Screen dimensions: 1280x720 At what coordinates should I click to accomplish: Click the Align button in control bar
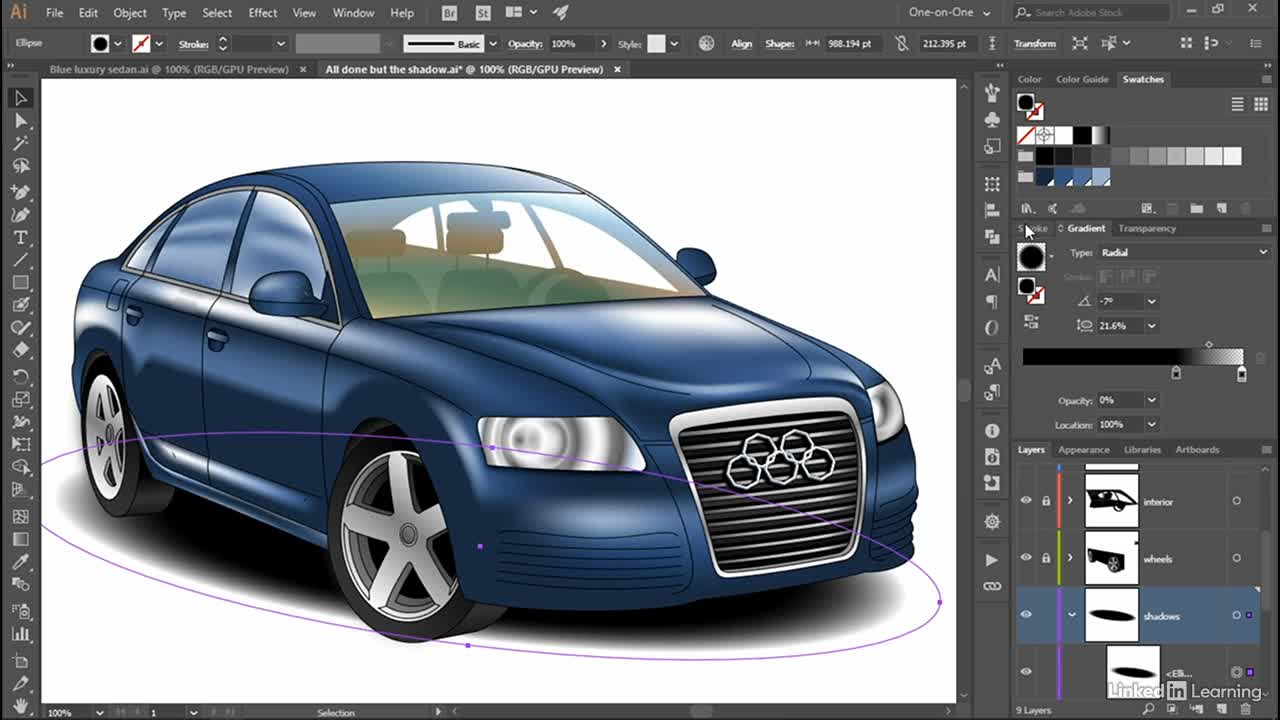click(741, 43)
